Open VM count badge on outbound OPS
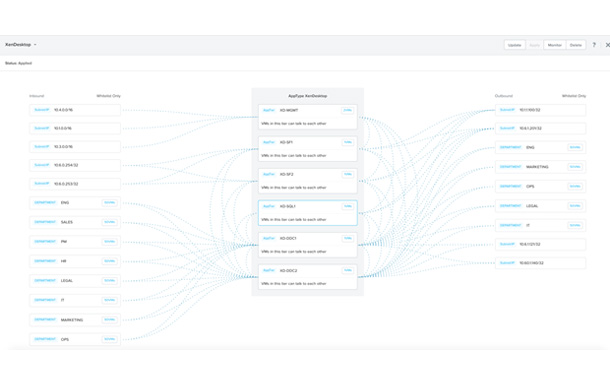 click(x=575, y=186)
